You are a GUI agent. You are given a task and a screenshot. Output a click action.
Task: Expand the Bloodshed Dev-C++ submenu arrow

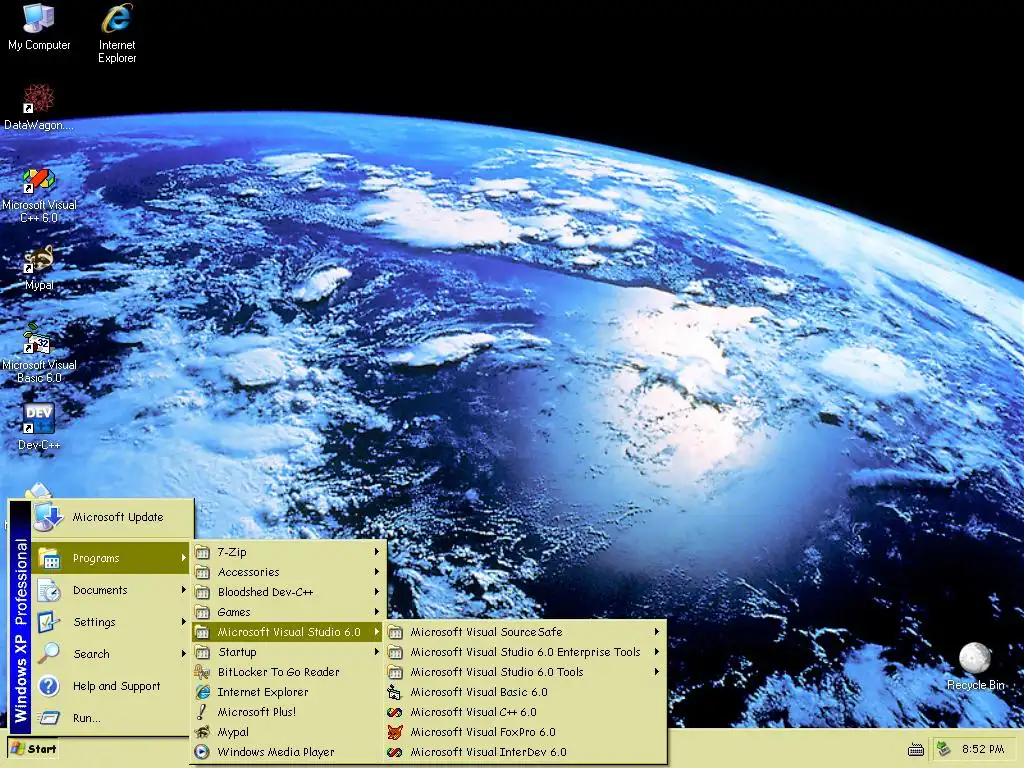[377, 592]
